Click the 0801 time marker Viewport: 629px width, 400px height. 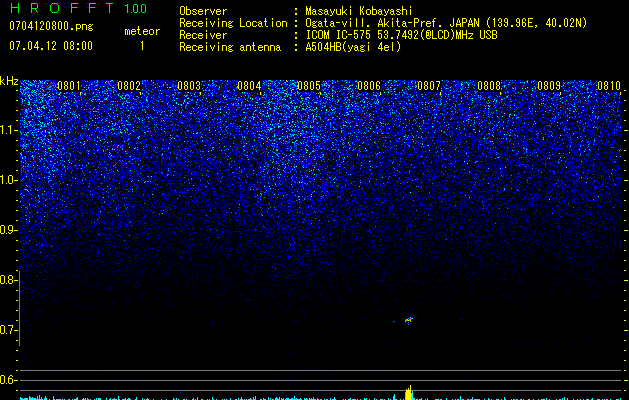click(69, 86)
